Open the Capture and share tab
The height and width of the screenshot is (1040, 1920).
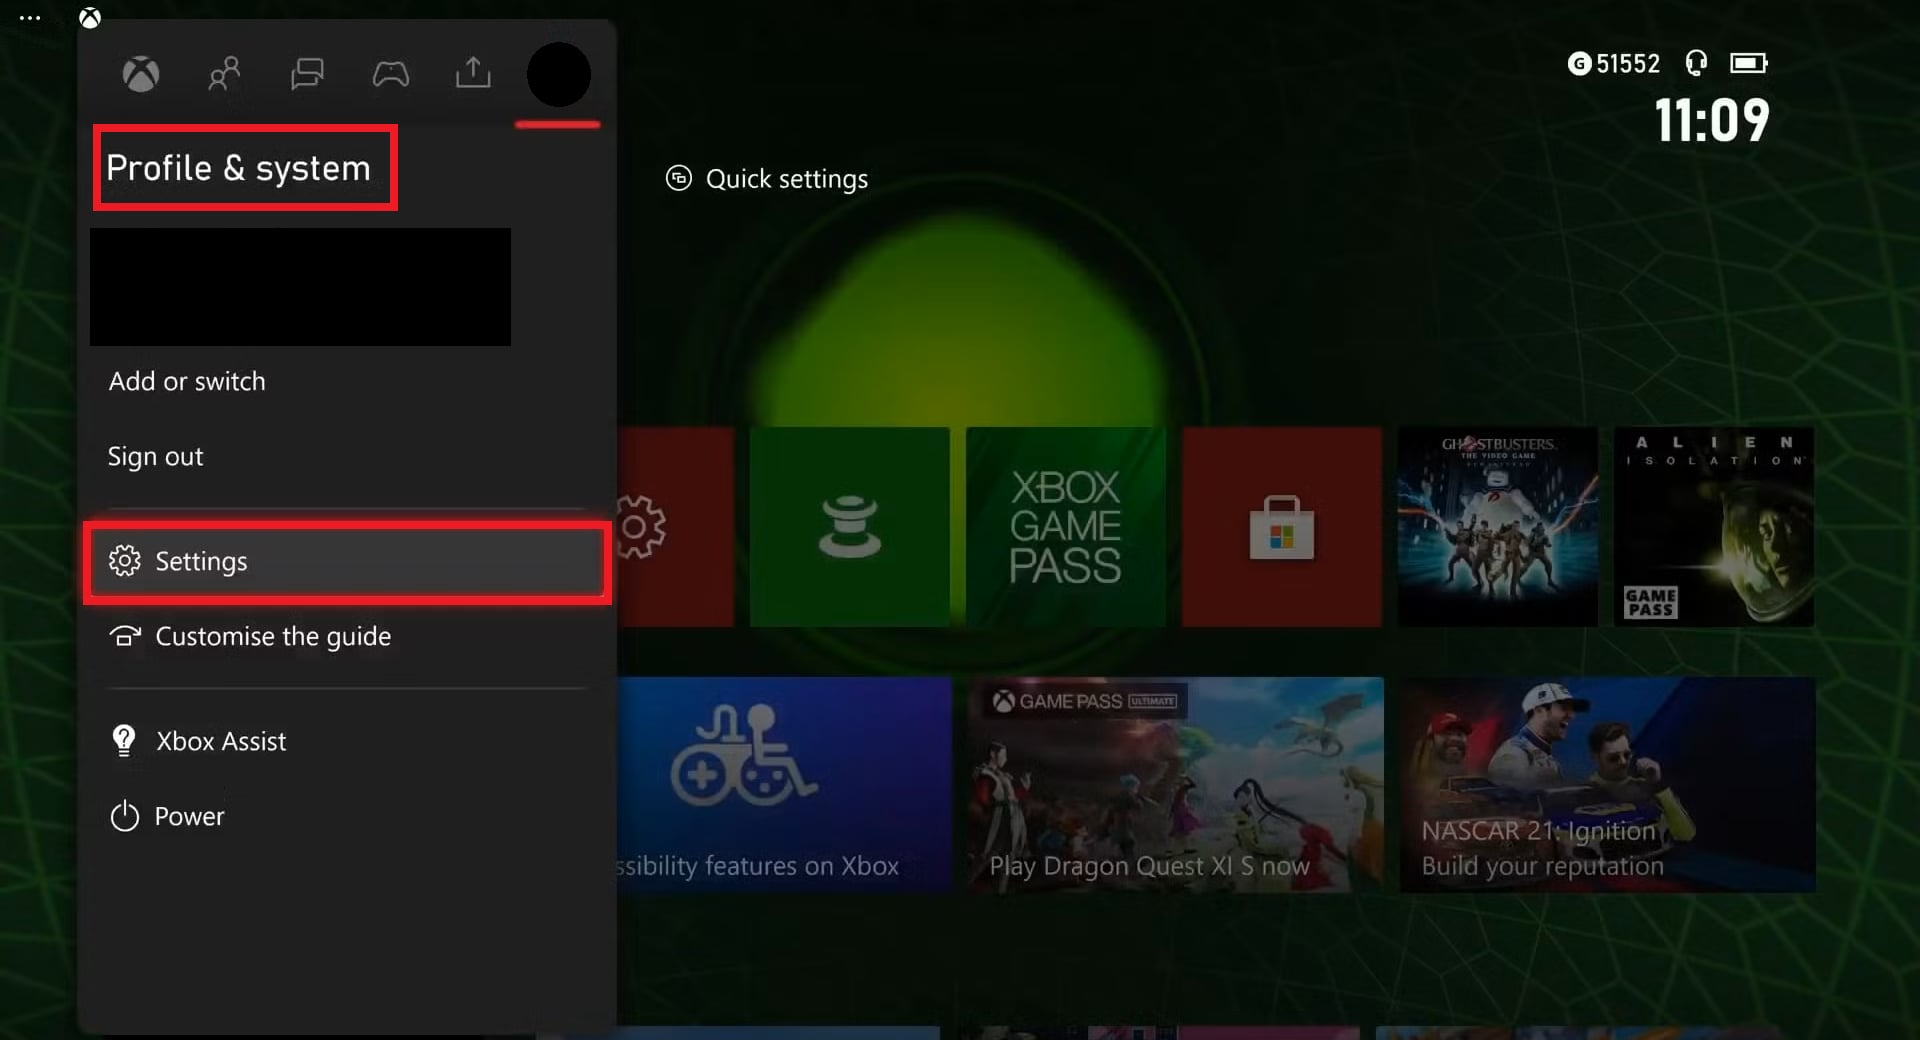tap(473, 72)
